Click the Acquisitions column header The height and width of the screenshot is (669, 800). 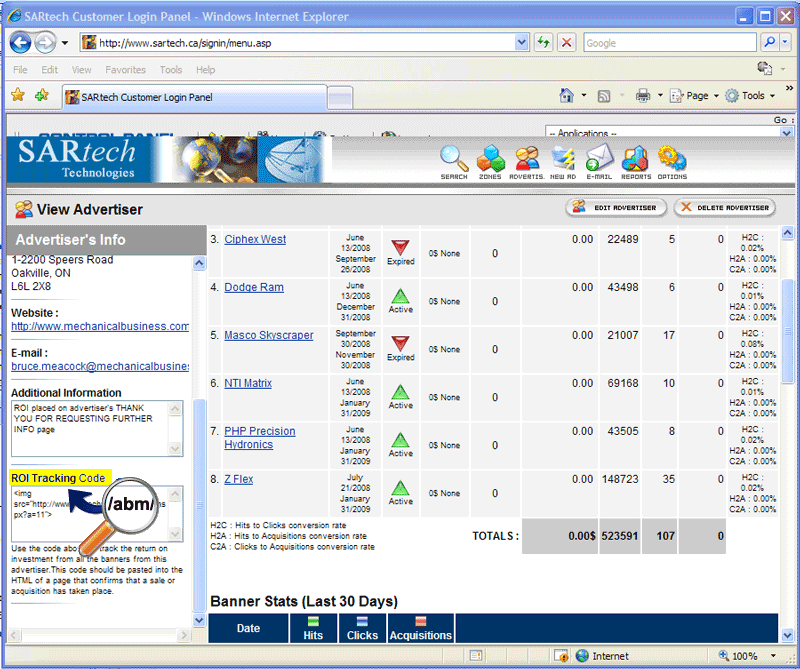coord(421,628)
